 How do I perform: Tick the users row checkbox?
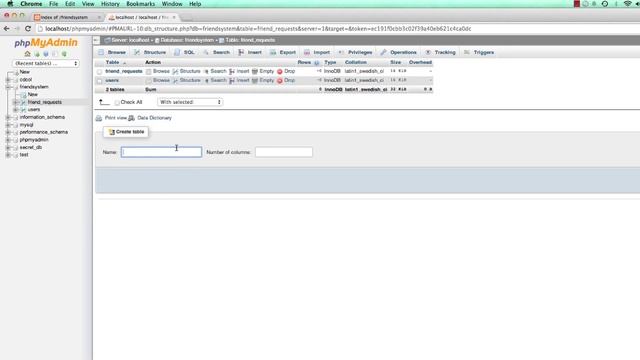[100, 81]
